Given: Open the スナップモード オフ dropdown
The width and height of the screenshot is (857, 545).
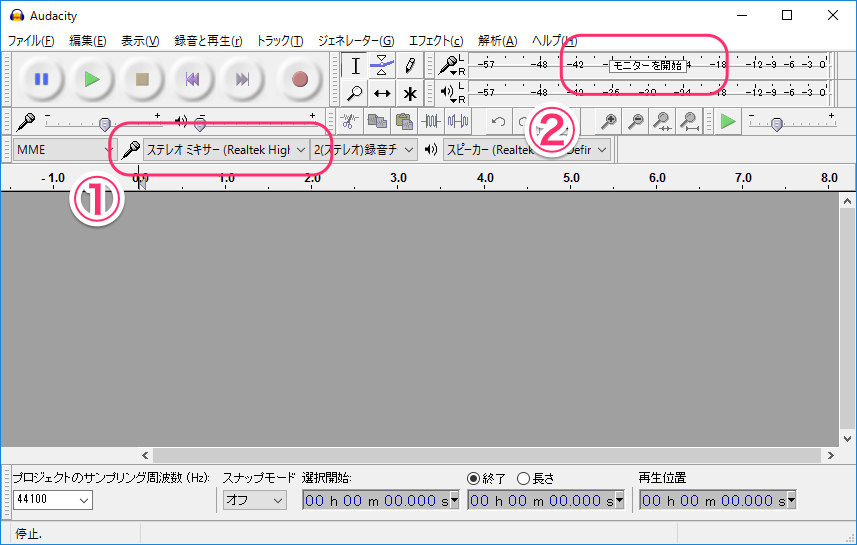Looking at the screenshot, I should pyautogui.click(x=255, y=500).
